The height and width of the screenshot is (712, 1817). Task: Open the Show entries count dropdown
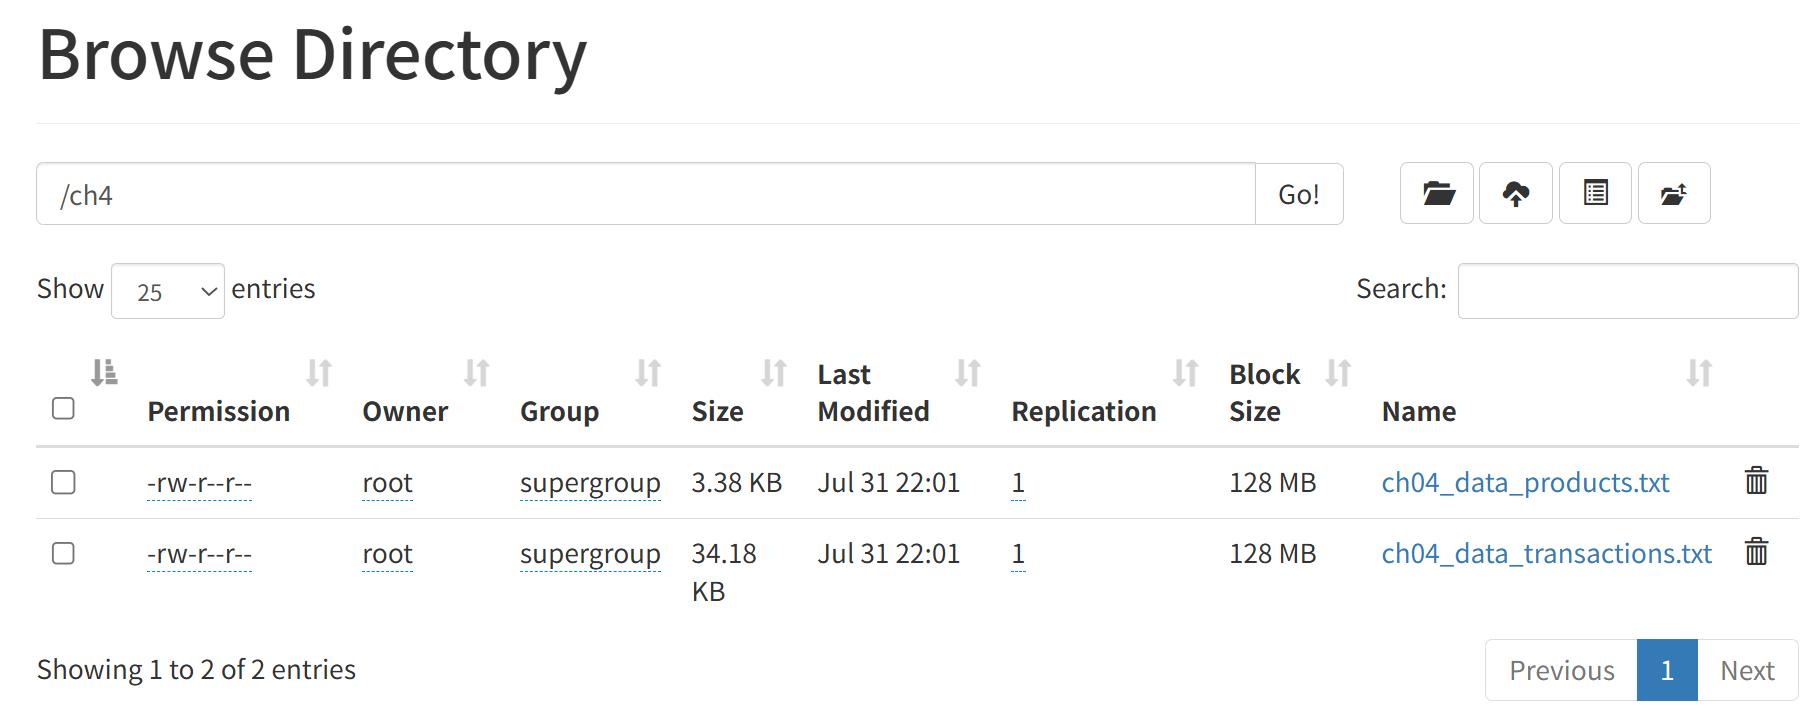coord(168,291)
